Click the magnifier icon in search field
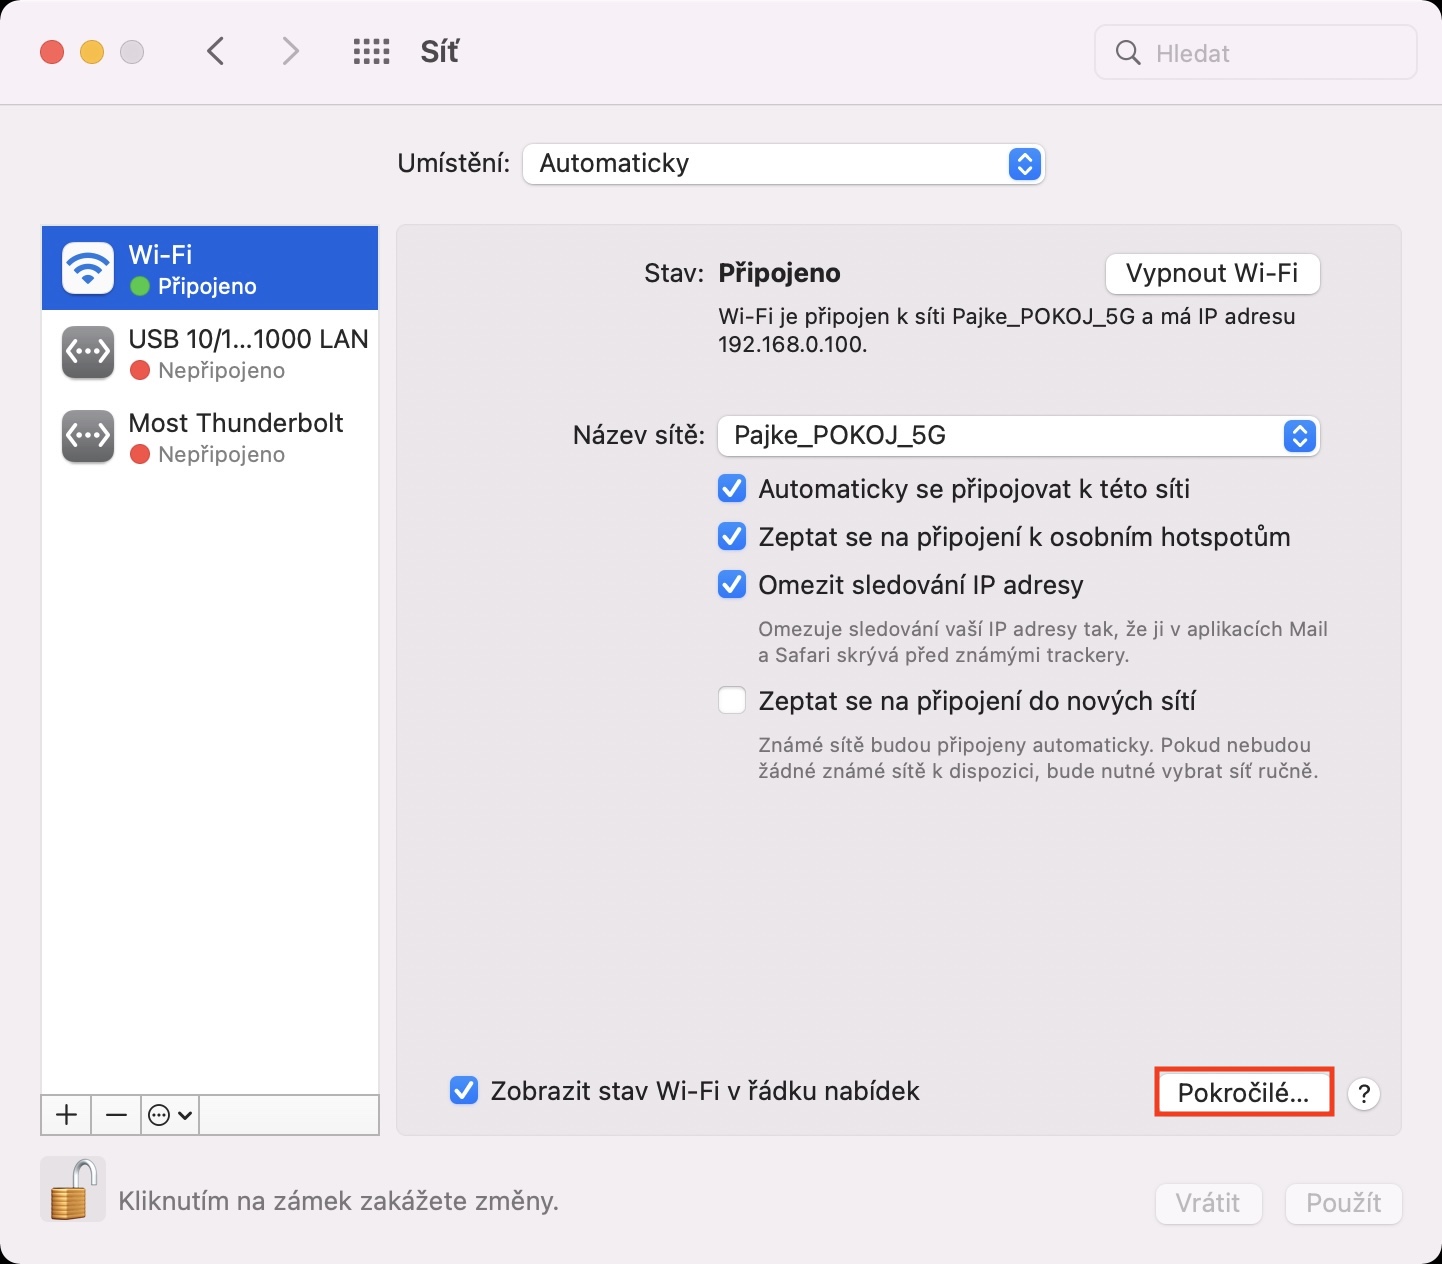The width and height of the screenshot is (1442, 1264). coord(1128,53)
